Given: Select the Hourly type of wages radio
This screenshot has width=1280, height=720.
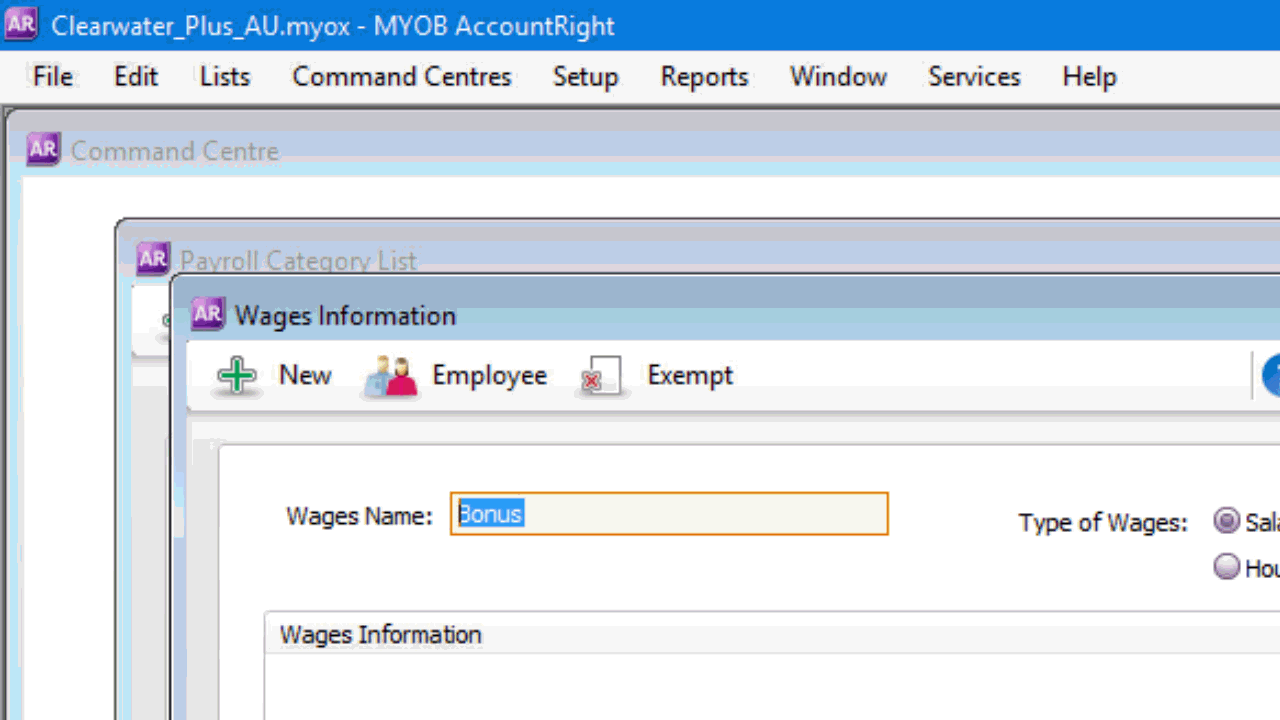Looking at the screenshot, I should 1226,567.
